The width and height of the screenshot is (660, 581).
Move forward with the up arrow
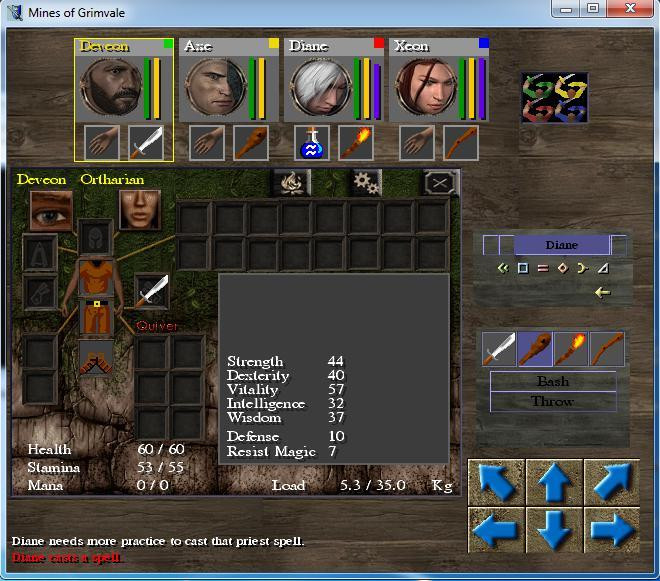coord(554,482)
